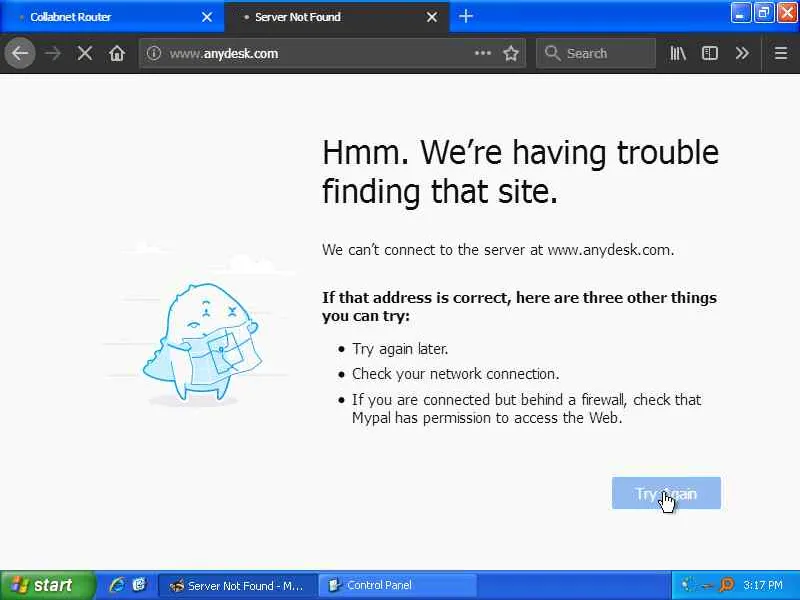Click 'Check your network connection.' text

tap(456, 374)
